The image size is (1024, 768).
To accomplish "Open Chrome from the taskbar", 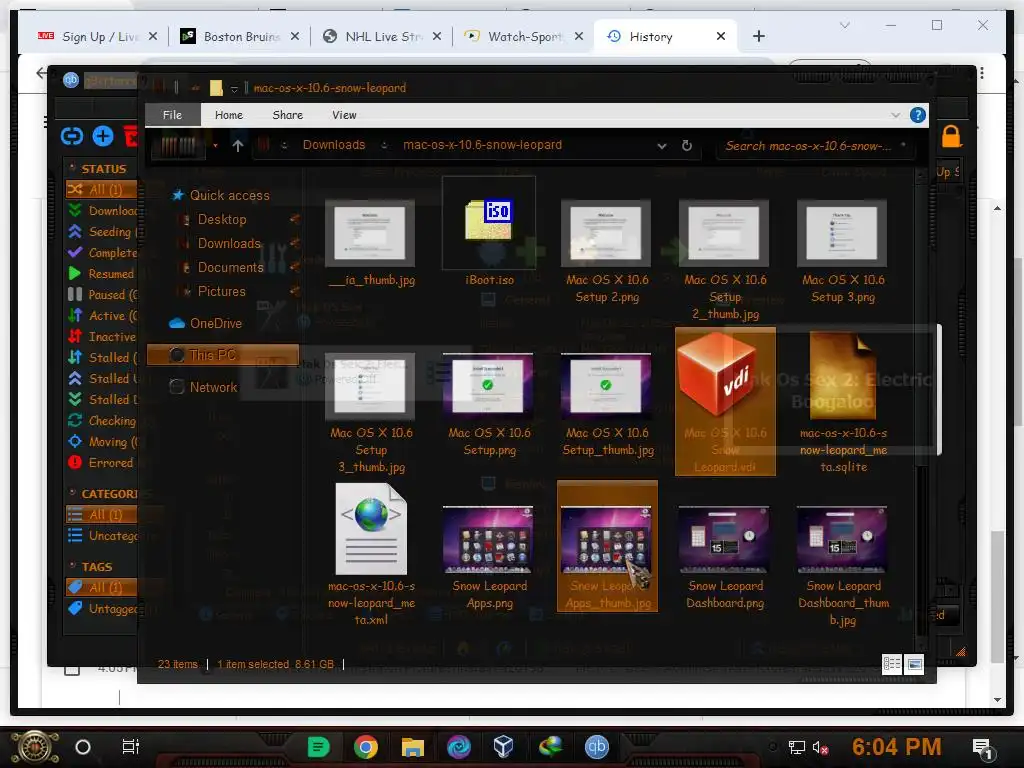I will [366, 746].
